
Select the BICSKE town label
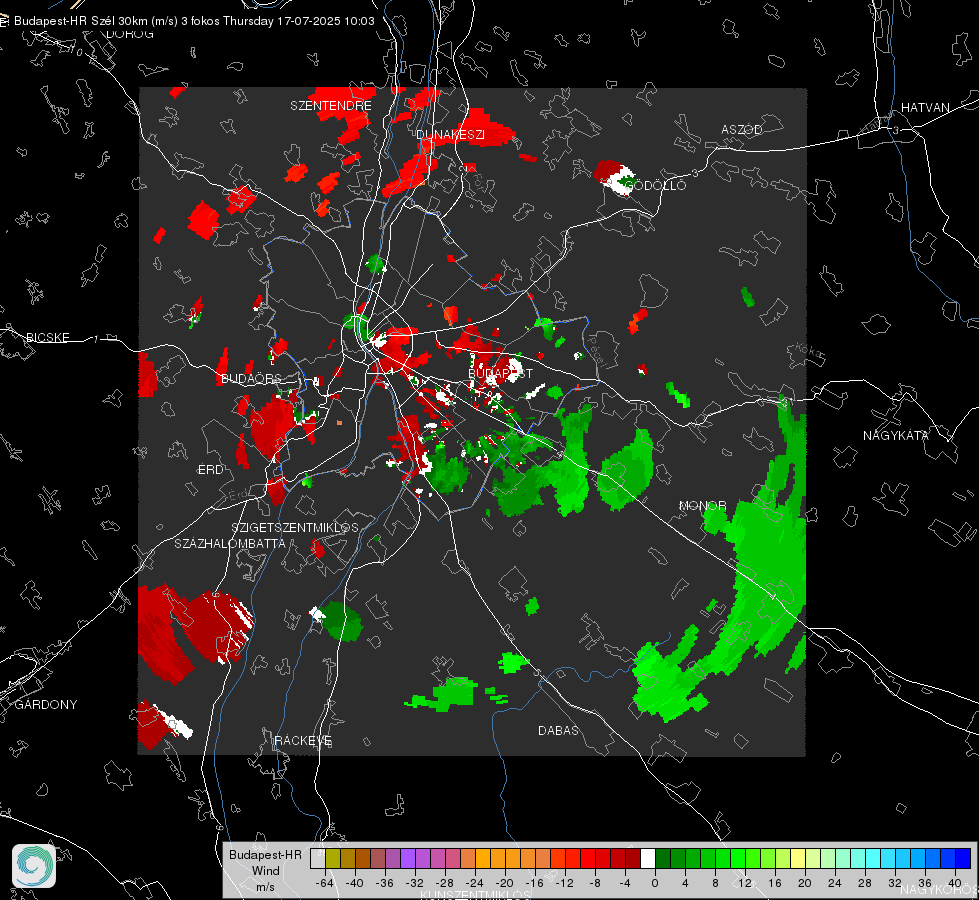[47, 338]
